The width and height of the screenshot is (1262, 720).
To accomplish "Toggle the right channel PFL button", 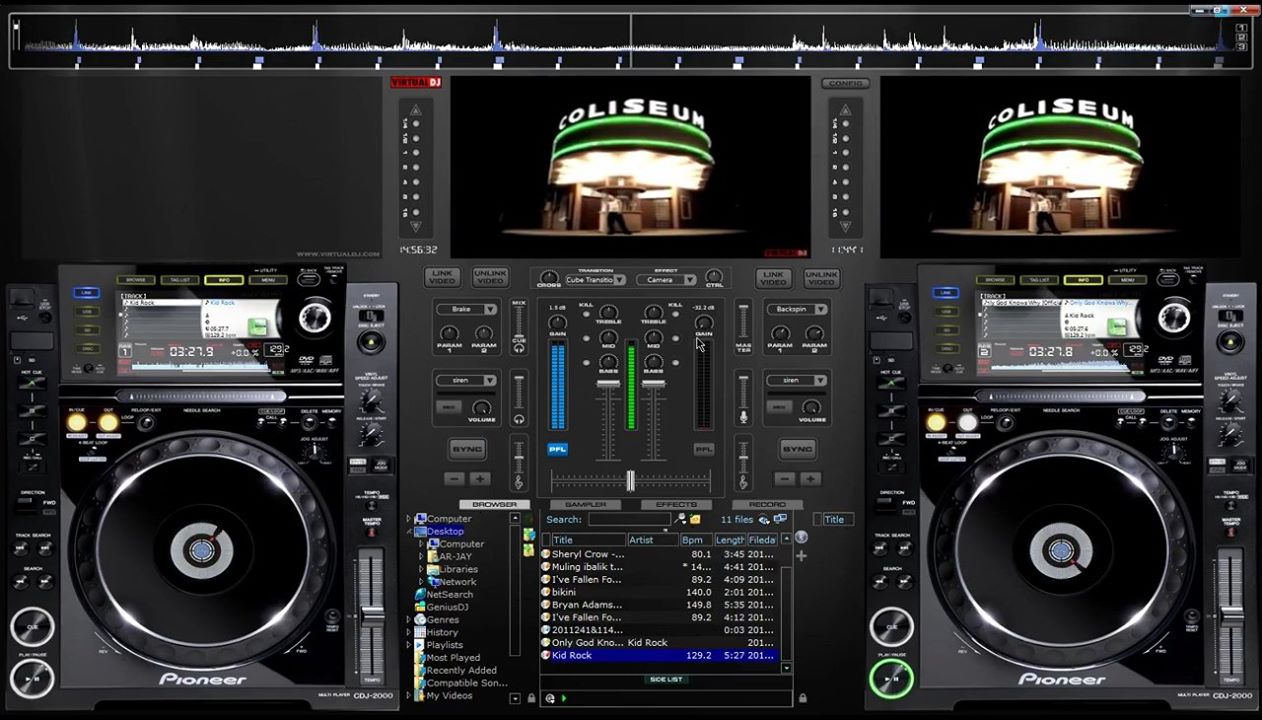I will click(x=704, y=449).
